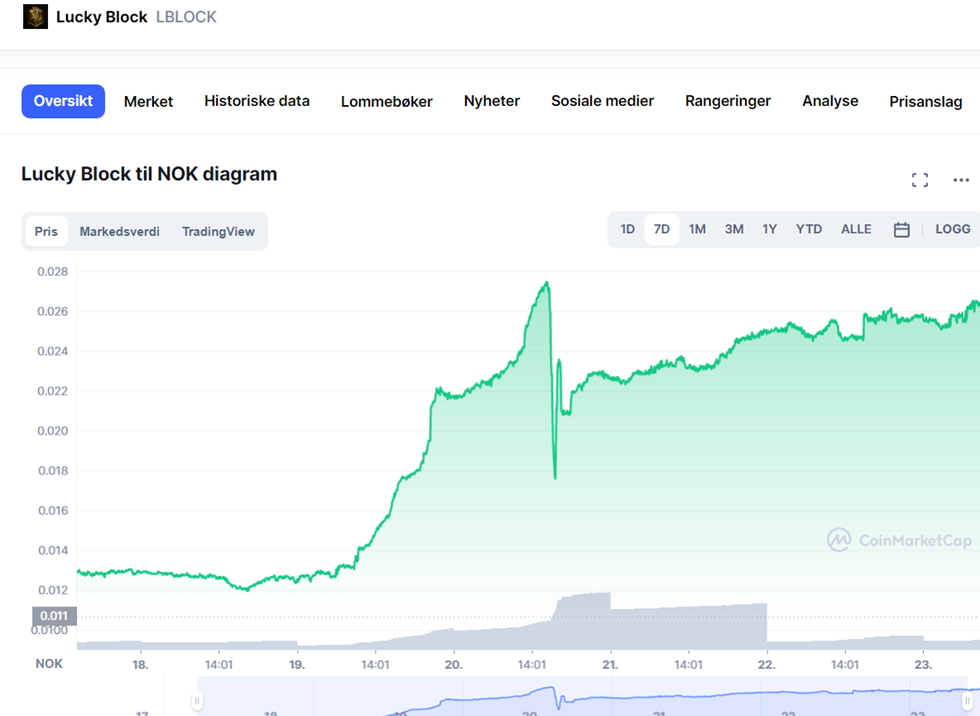This screenshot has width=980, height=716.
Task: Click the 20. date axis label
Action: 453,665
